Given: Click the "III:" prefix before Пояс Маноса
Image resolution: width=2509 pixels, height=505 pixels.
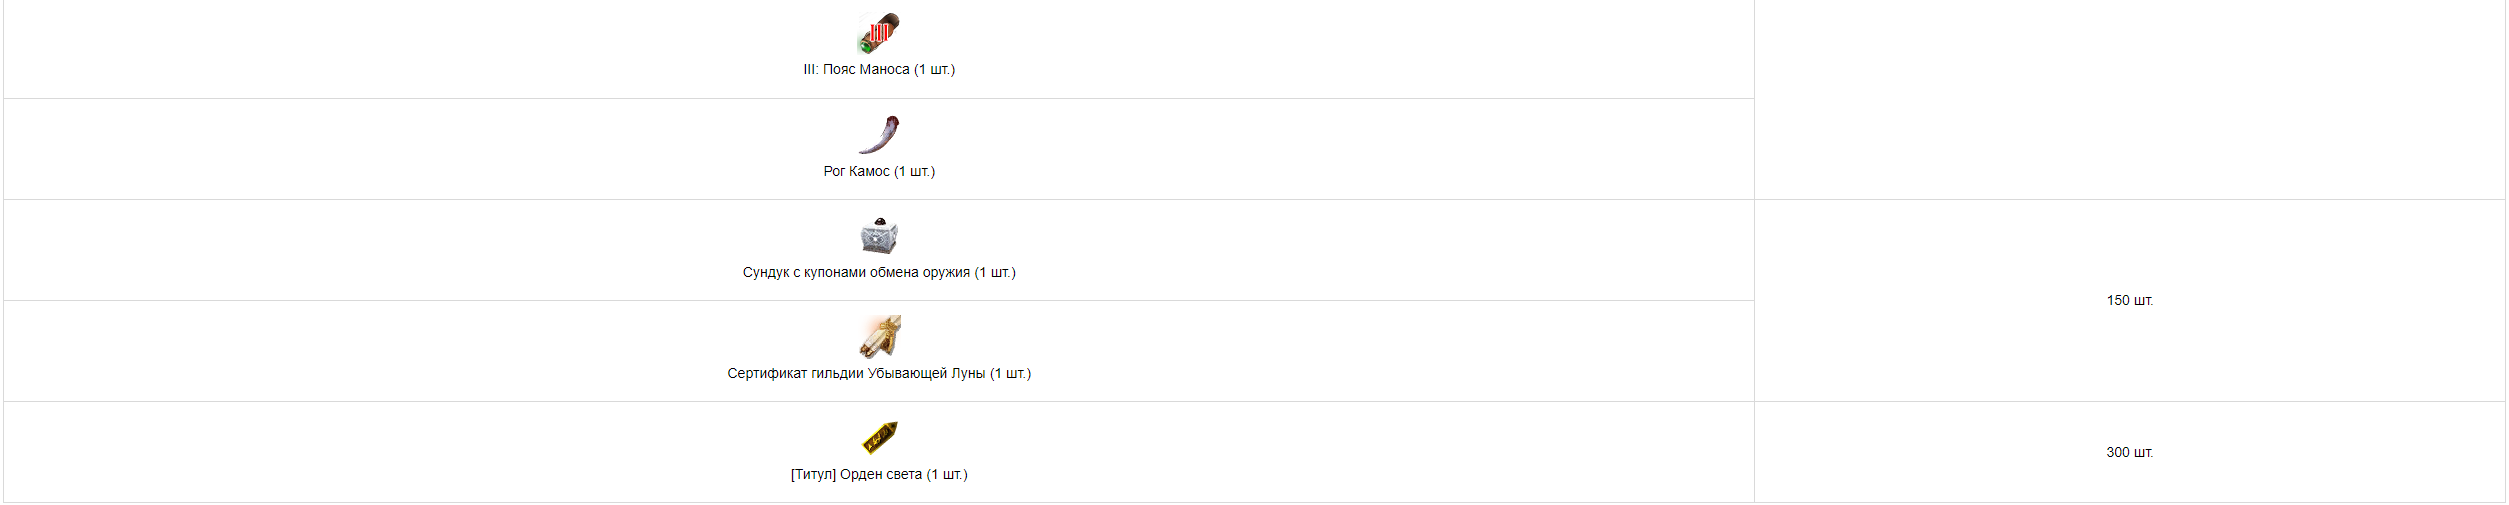Looking at the screenshot, I should pos(810,70).
